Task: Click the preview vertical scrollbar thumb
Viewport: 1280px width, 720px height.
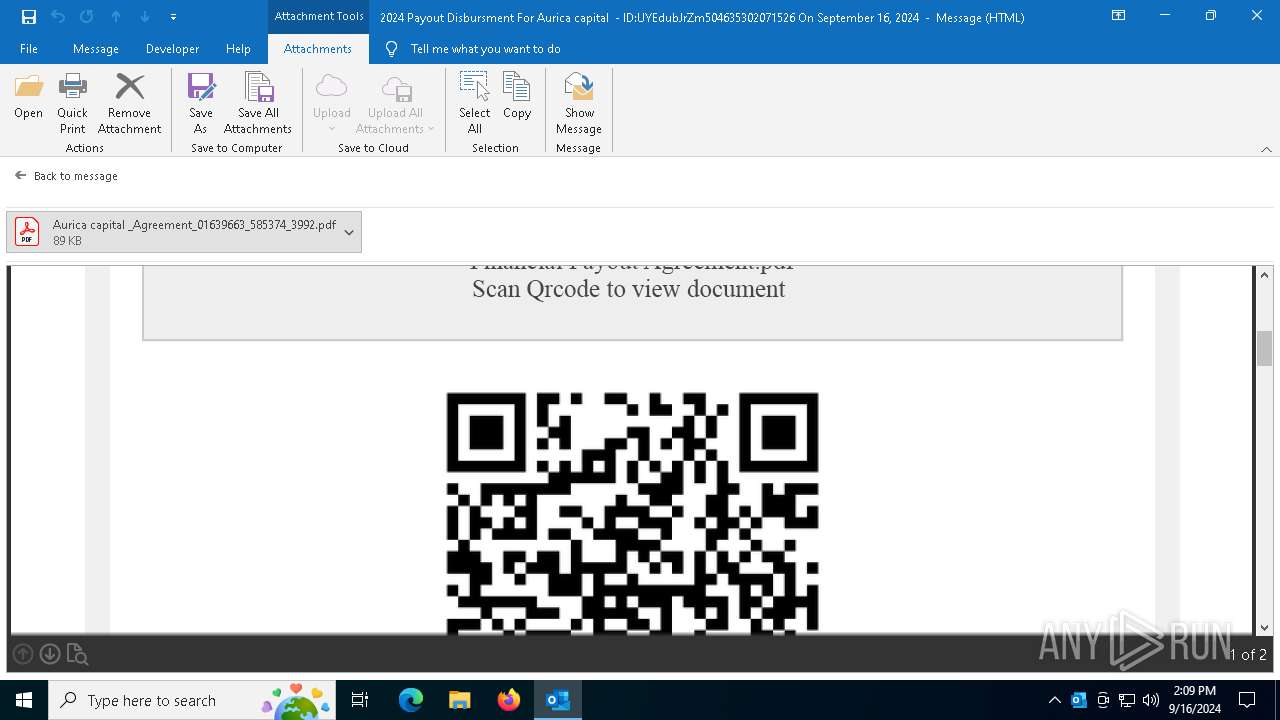Action: tap(1264, 348)
